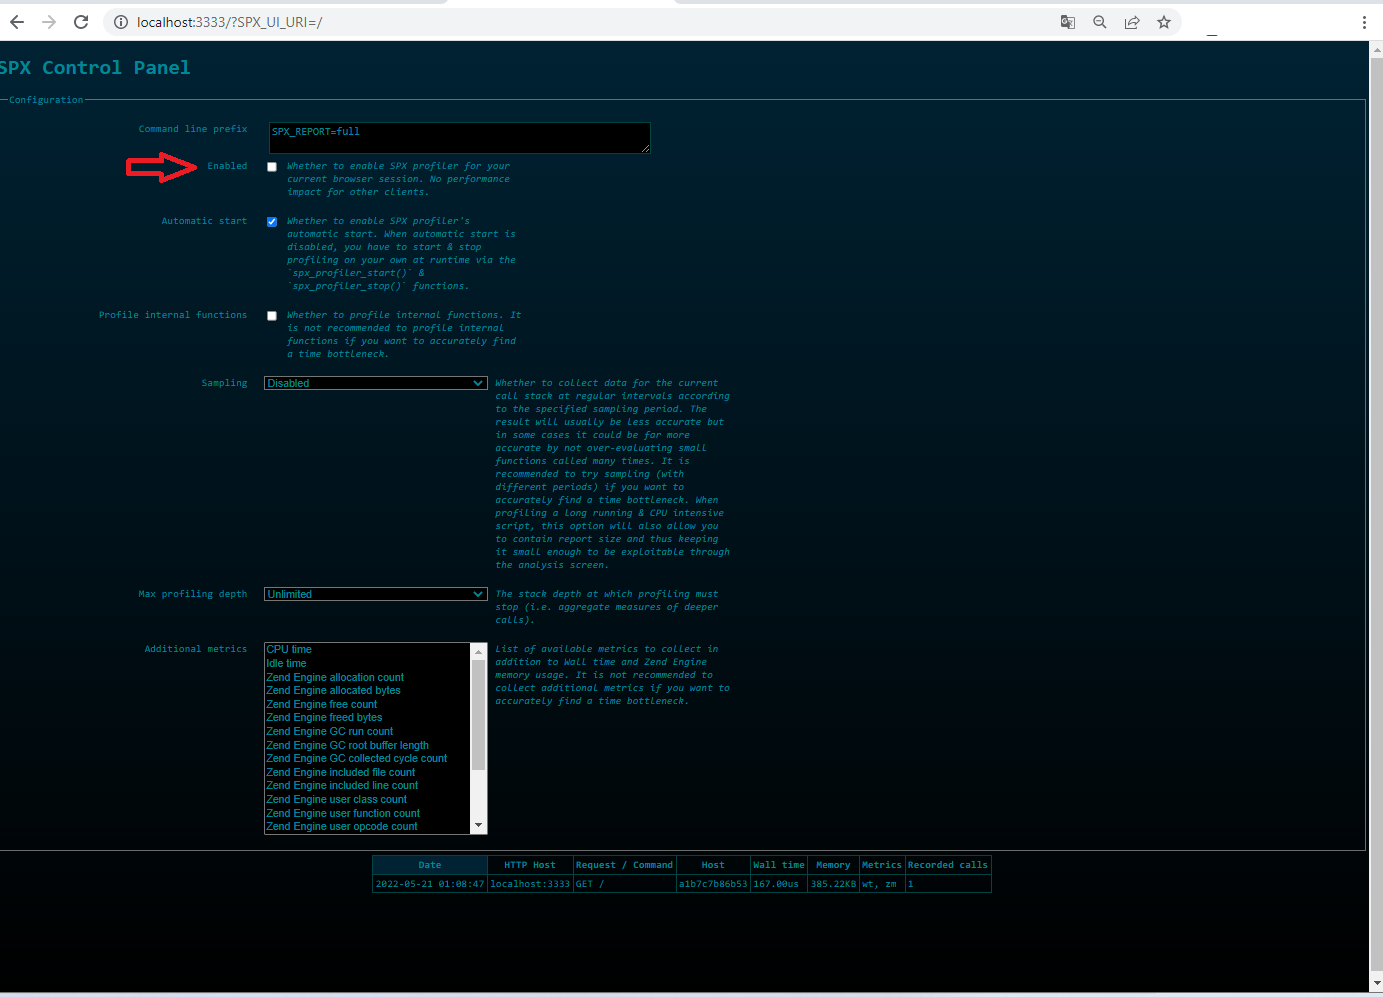1383x997 pixels.
Task: Open the zoom magnifier icon in address bar
Action: pos(1100,22)
